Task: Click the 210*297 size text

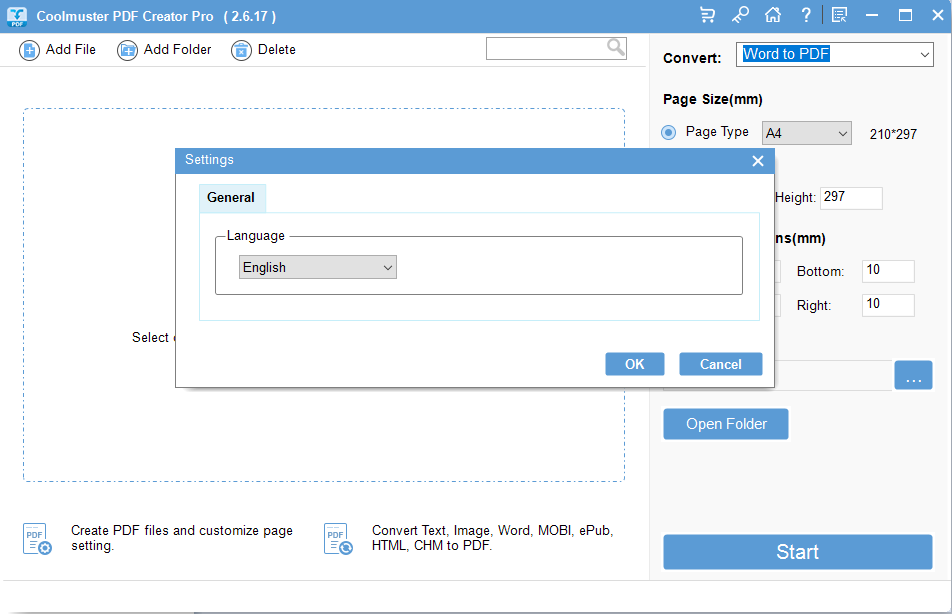Action: pyautogui.click(x=893, y=134)
